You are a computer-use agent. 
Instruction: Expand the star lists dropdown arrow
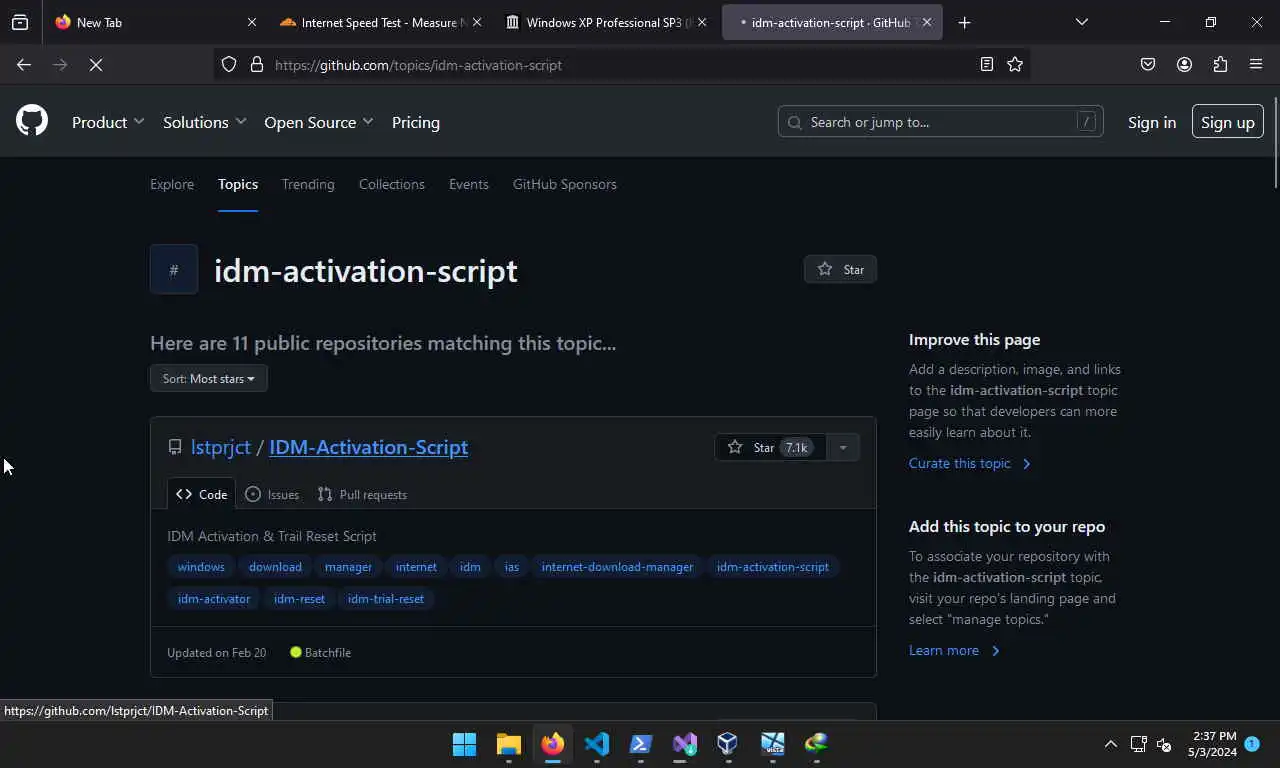(843, 447)
